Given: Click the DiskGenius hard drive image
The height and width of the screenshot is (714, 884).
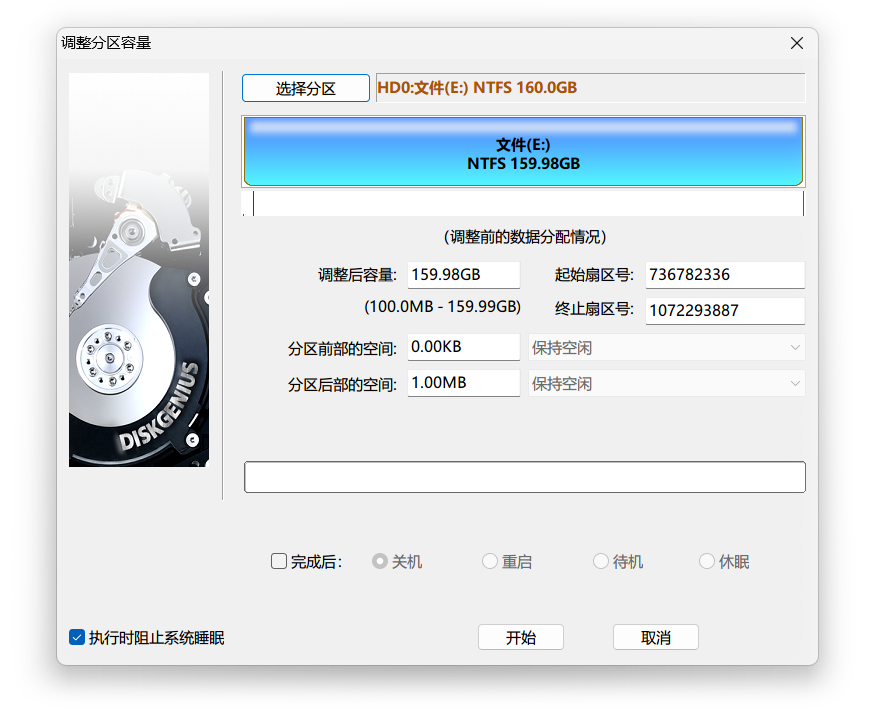Looking at the screenshot, I should (x=139, y=270).
